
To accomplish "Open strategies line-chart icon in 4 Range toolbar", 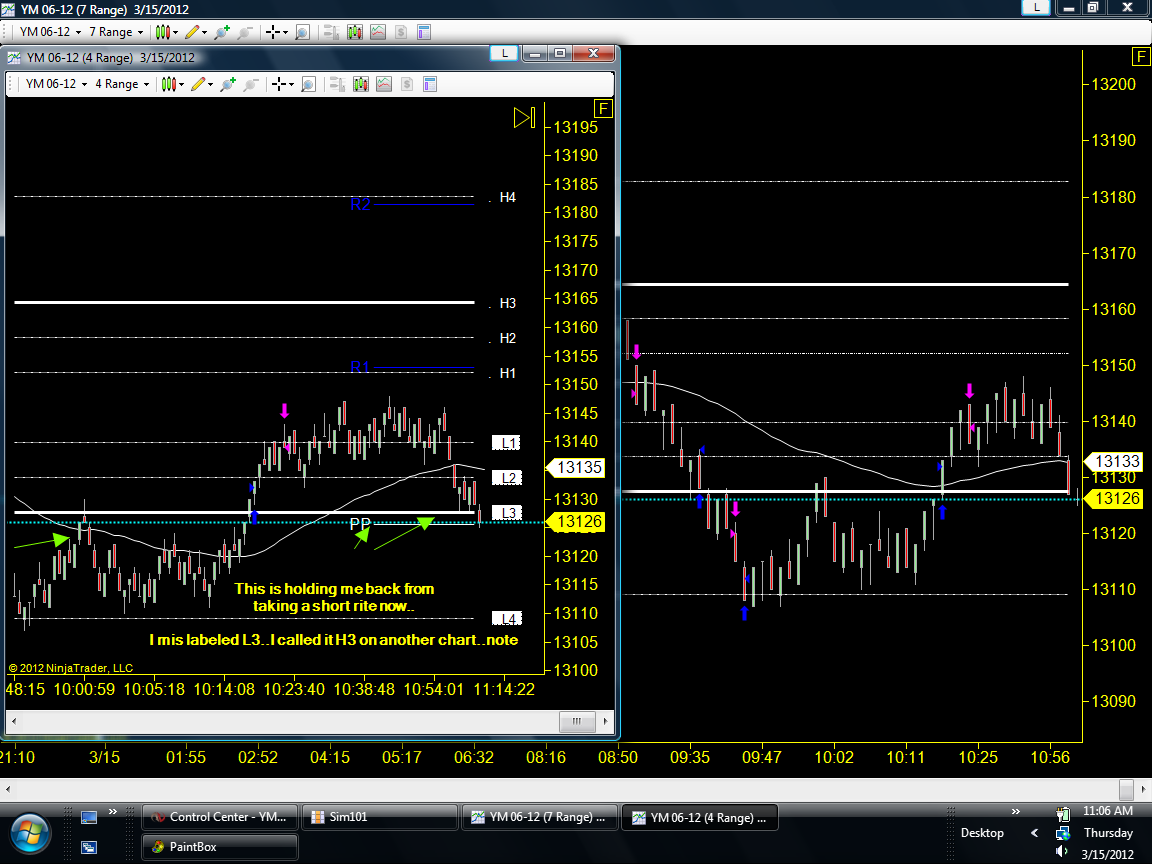I will tap(384, 84).
